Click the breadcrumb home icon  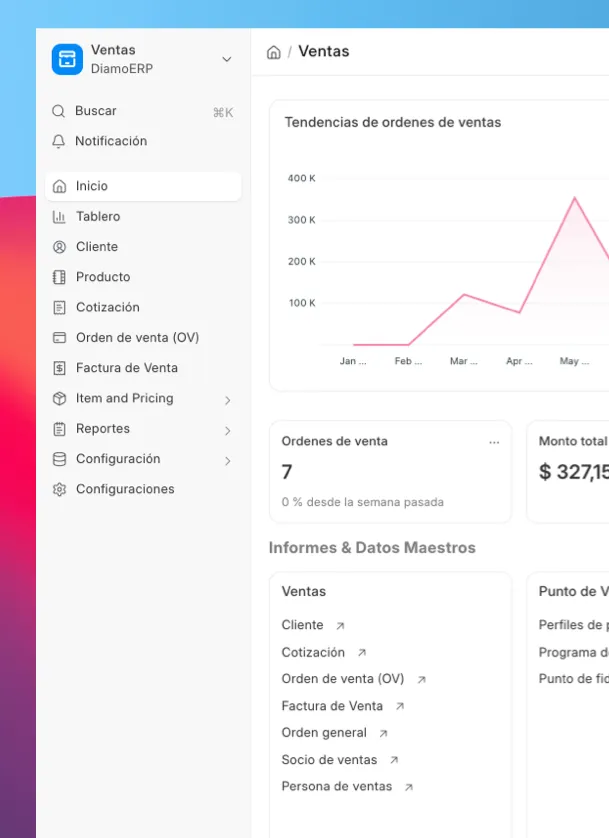(274, 52)
